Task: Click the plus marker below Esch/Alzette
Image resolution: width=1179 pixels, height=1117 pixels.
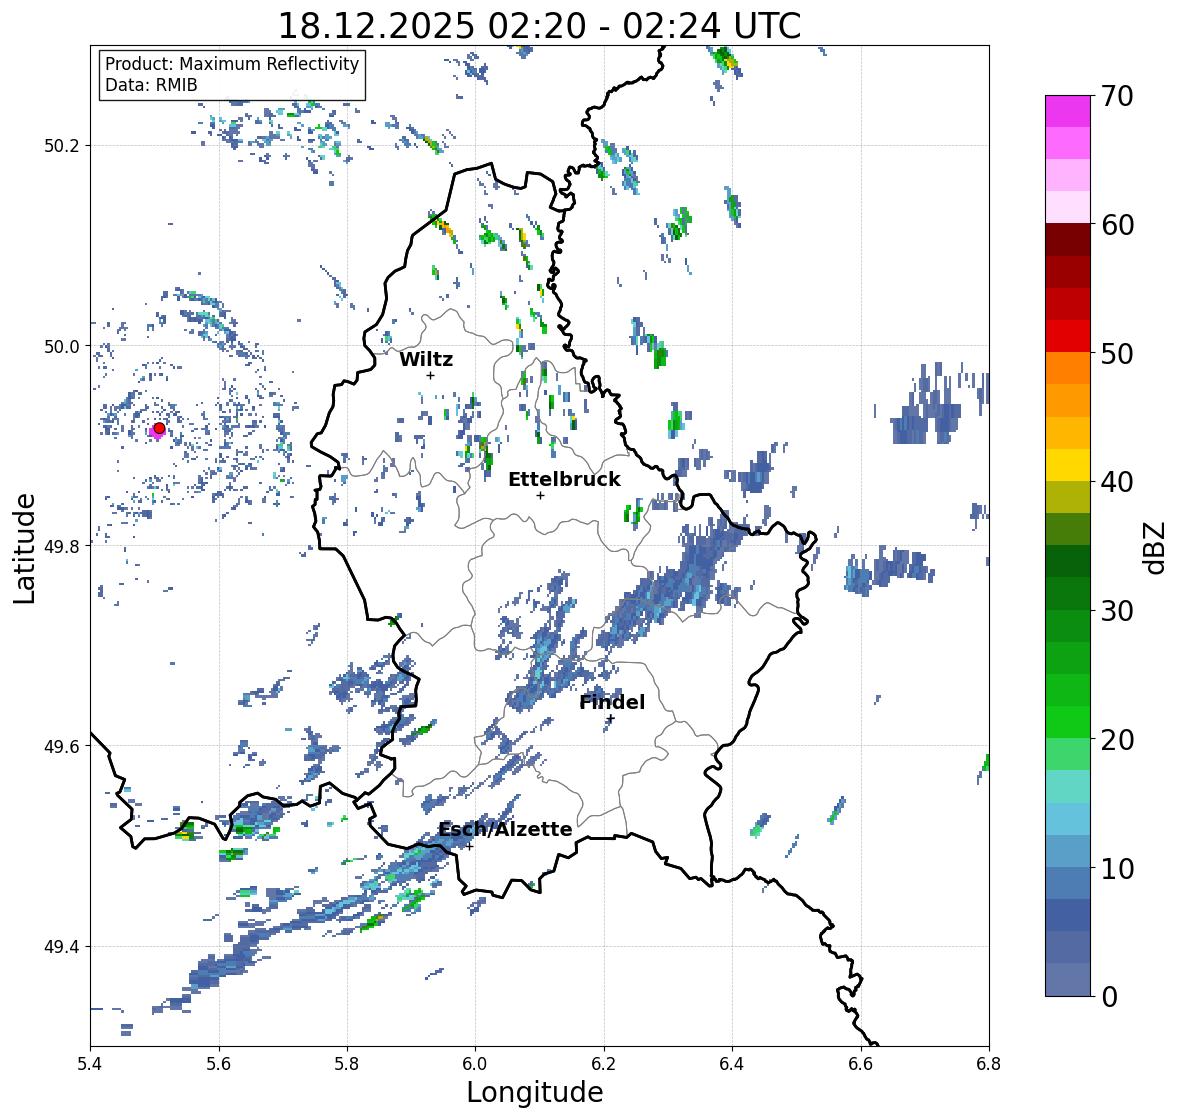Action: [469, 846]
